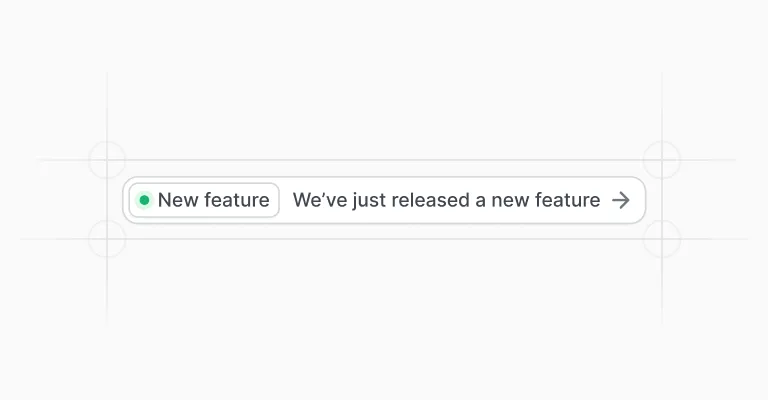768x400 pixels.
Task: Click the upper-left guide circle
Action: click(x=107, y=160)
